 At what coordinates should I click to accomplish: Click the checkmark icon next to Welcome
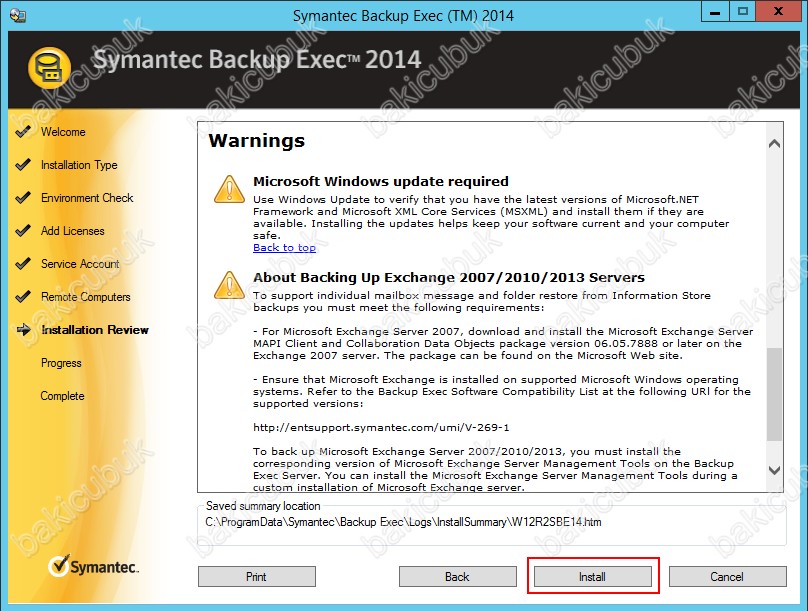tap(23, 132)
